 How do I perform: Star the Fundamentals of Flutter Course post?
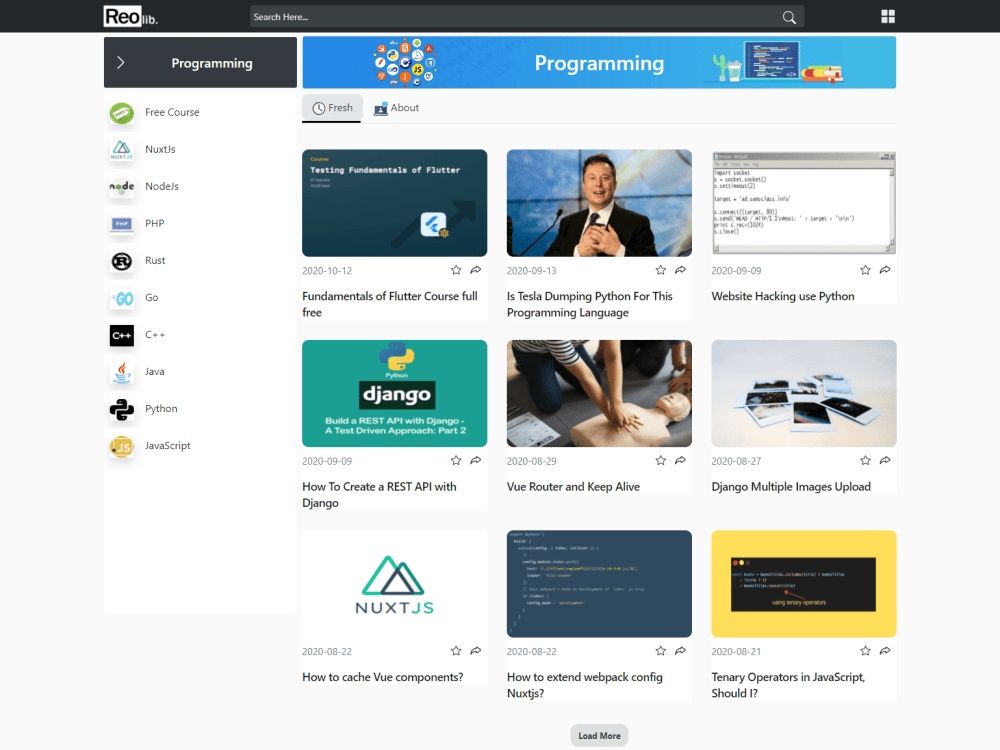point(456,270)
